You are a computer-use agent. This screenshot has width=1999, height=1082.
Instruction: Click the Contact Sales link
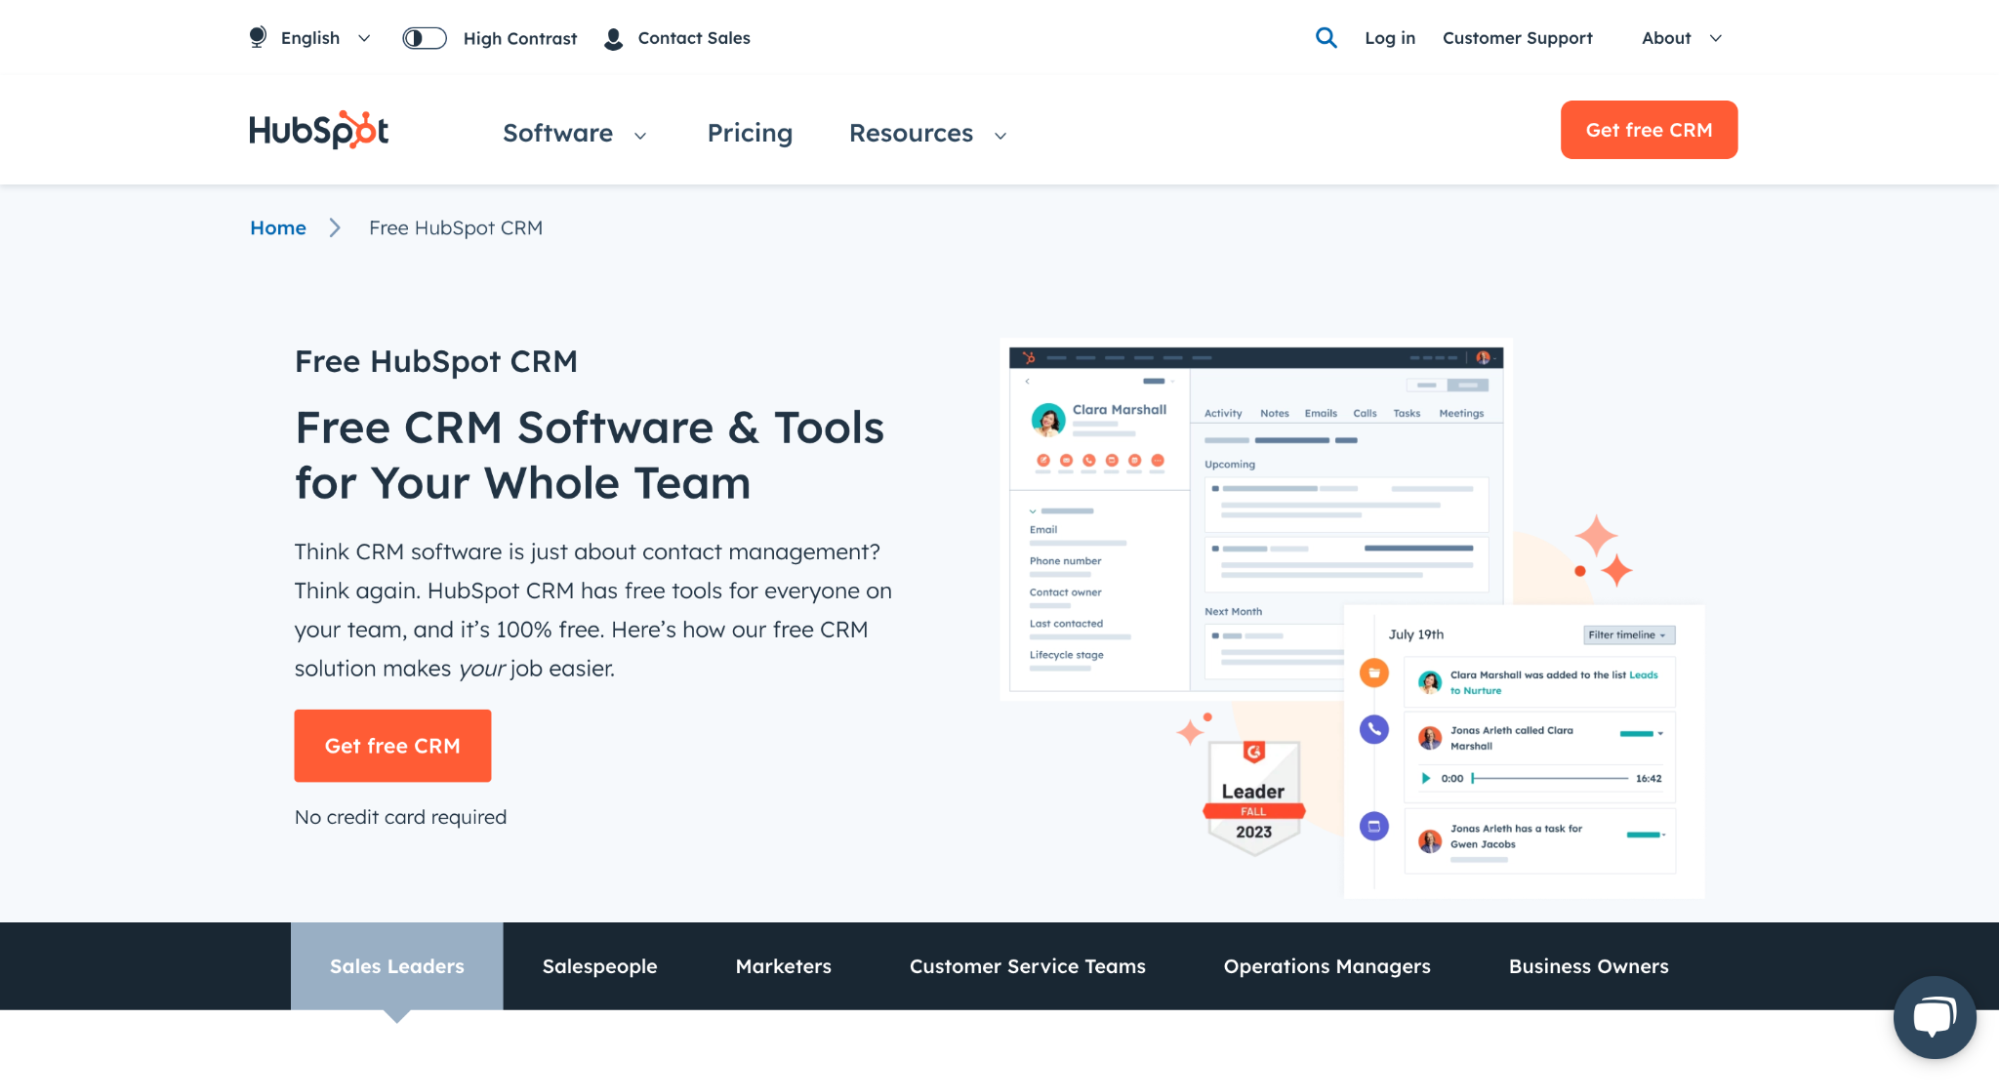[x=694, y=38]
